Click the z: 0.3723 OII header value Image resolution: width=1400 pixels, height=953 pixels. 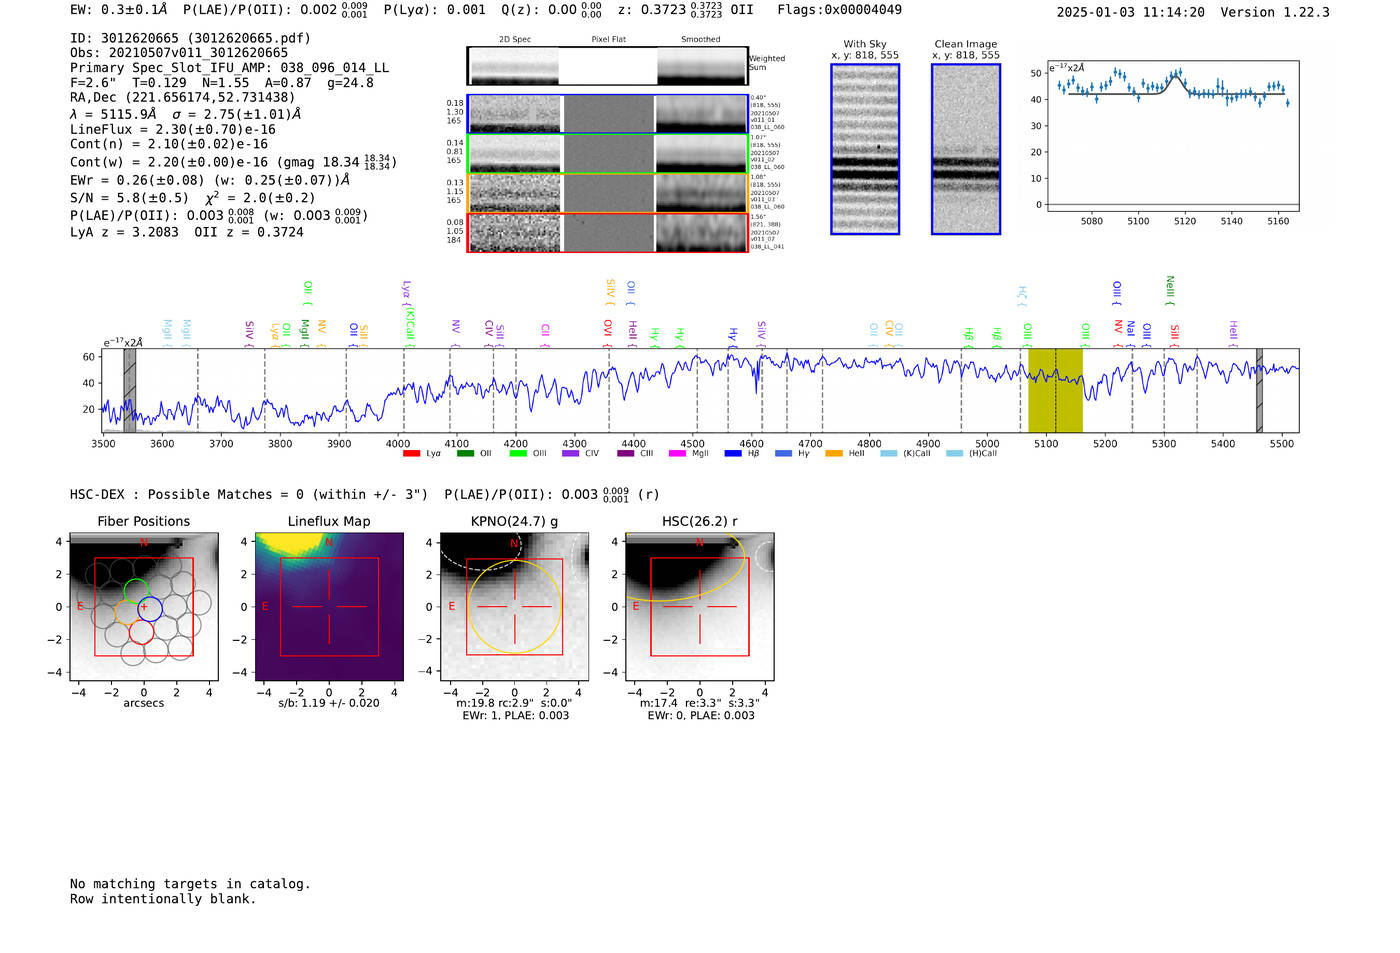point(685,10)
